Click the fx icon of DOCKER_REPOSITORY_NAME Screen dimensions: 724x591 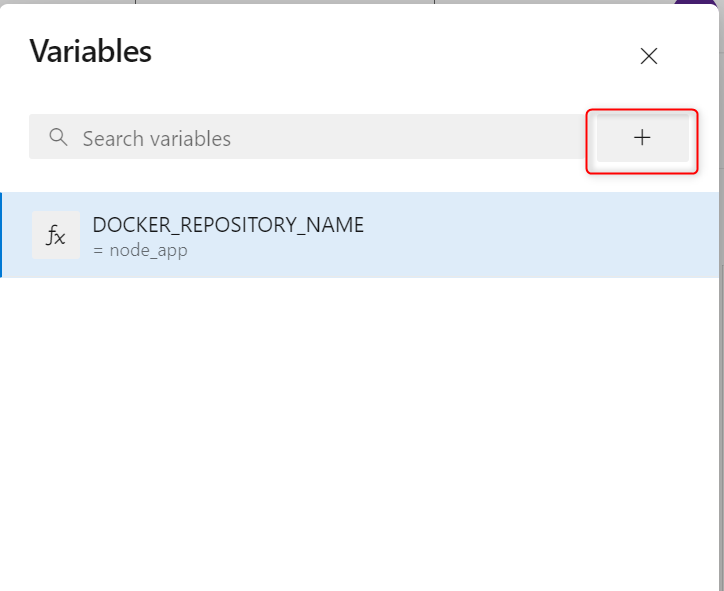tap(56, 235)
